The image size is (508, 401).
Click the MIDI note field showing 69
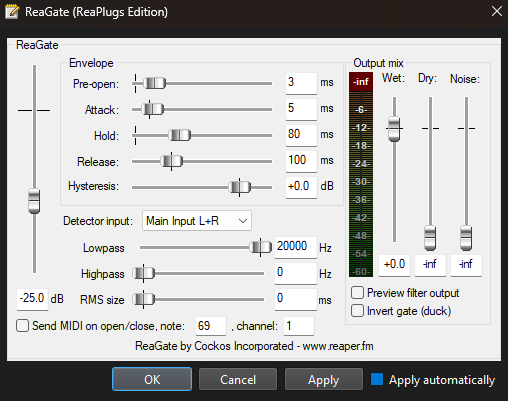[211, 326]
